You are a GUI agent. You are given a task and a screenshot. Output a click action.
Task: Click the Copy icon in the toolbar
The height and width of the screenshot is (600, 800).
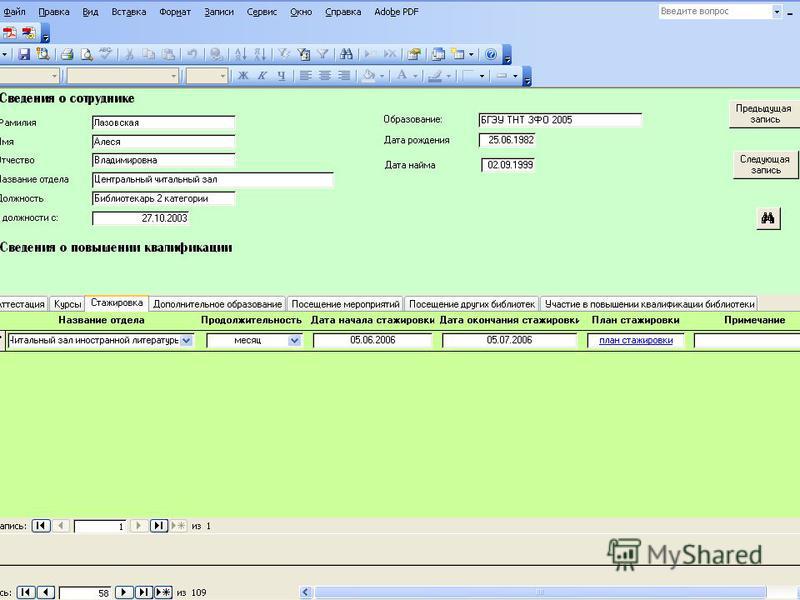(x=148, y=54)
